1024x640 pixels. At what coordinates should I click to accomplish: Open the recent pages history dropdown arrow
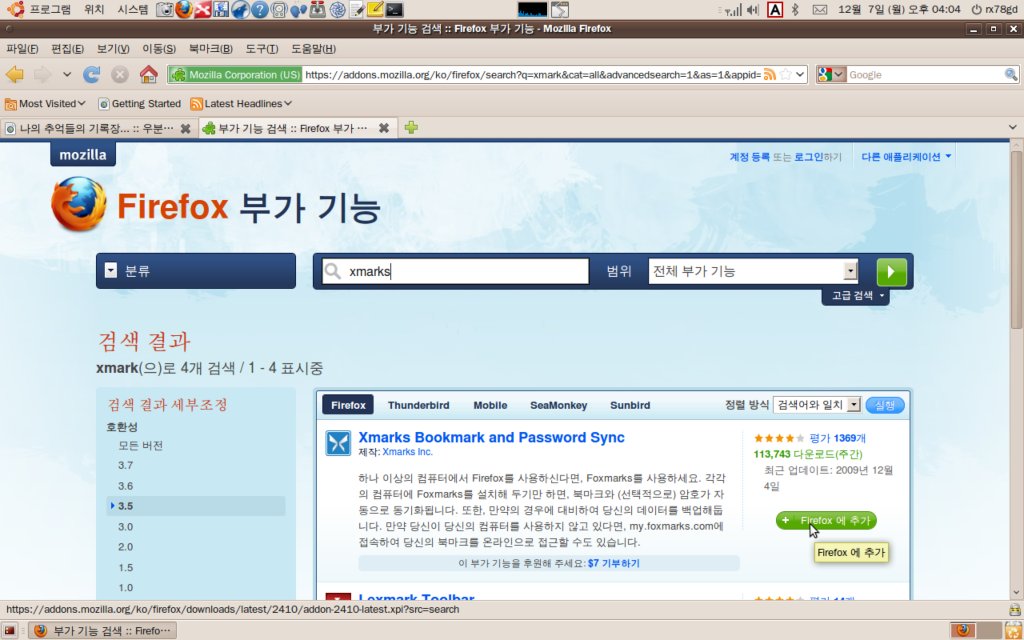click(67, 74)
